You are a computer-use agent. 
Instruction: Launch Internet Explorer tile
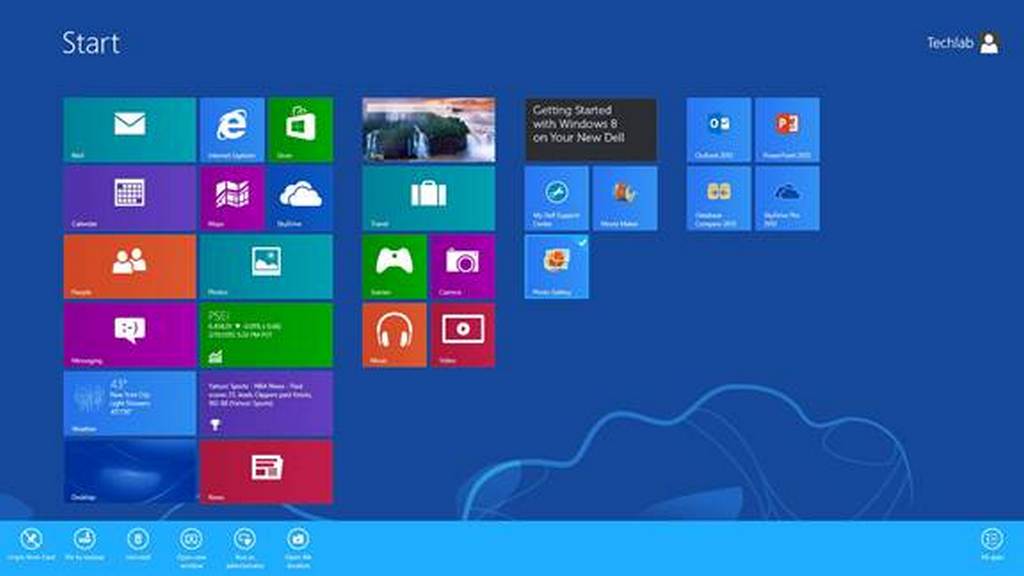pos(232,129)
